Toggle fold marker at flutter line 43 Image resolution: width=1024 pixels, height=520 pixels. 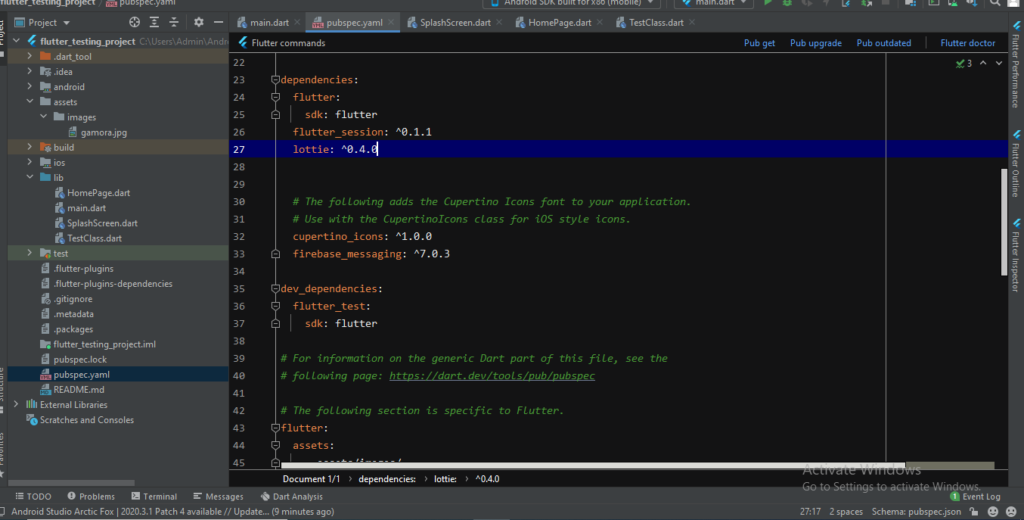coord(276,428)
